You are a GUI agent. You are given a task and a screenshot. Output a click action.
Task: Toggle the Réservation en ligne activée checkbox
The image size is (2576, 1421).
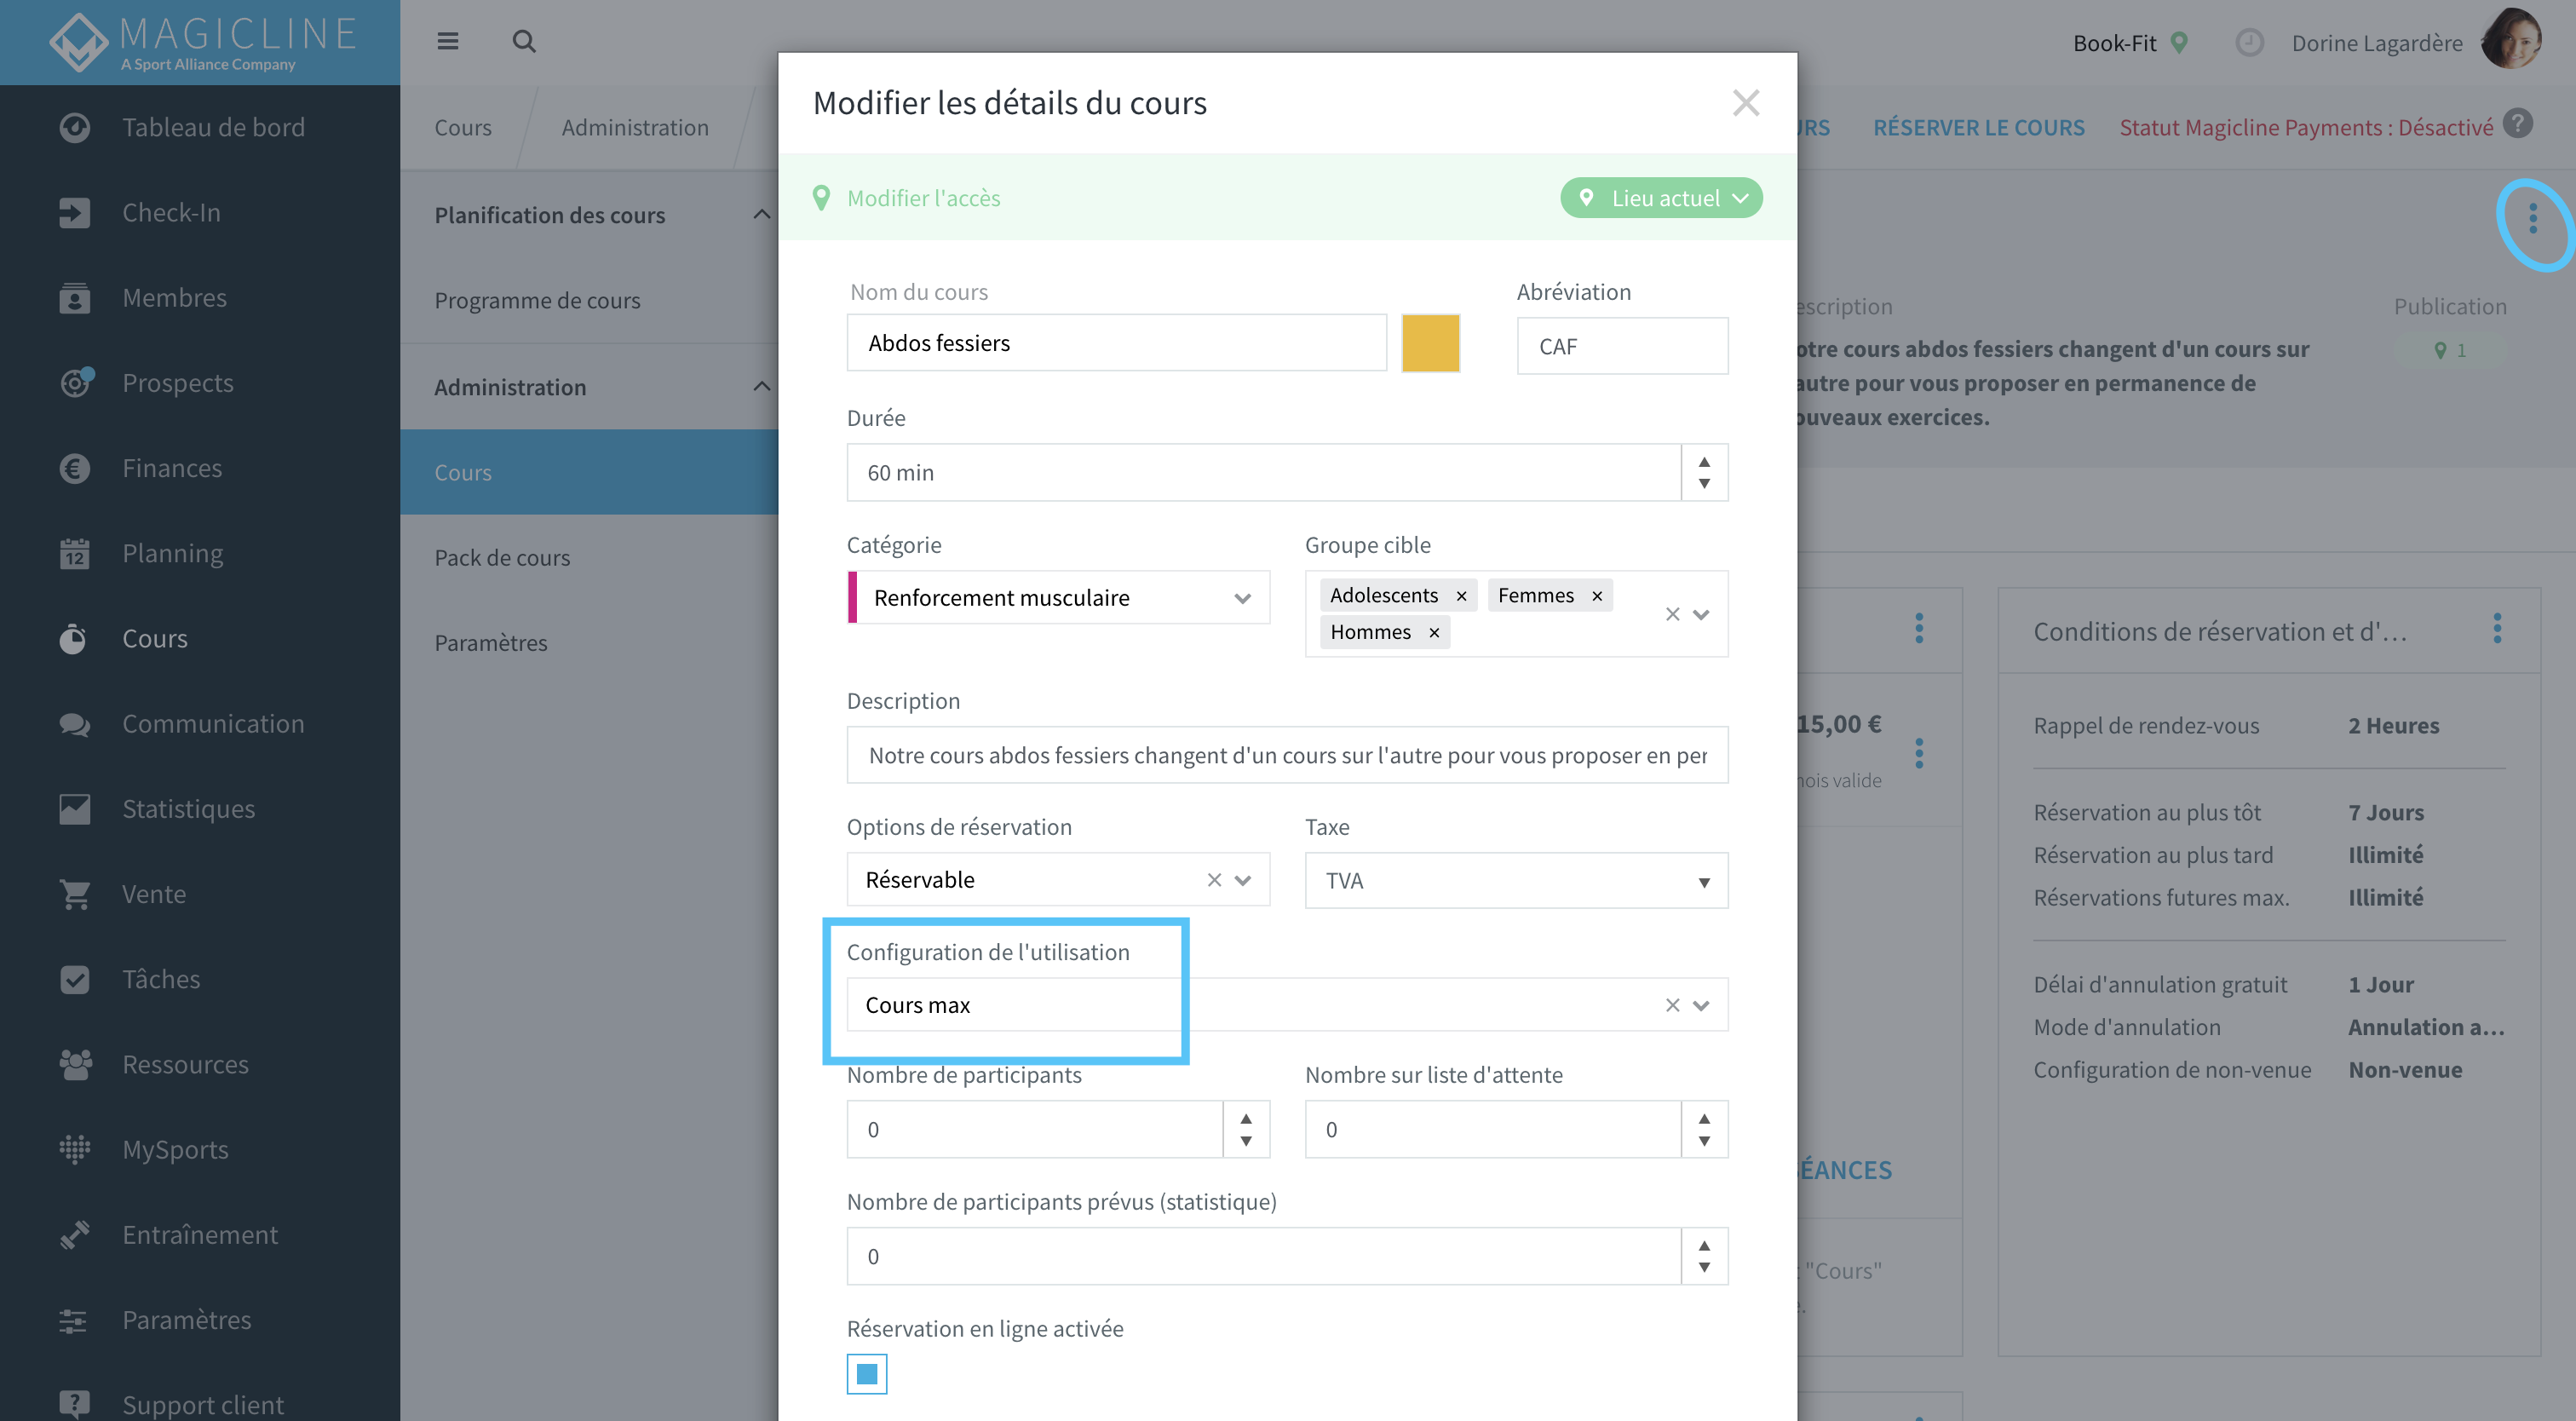pos(866,1373)
